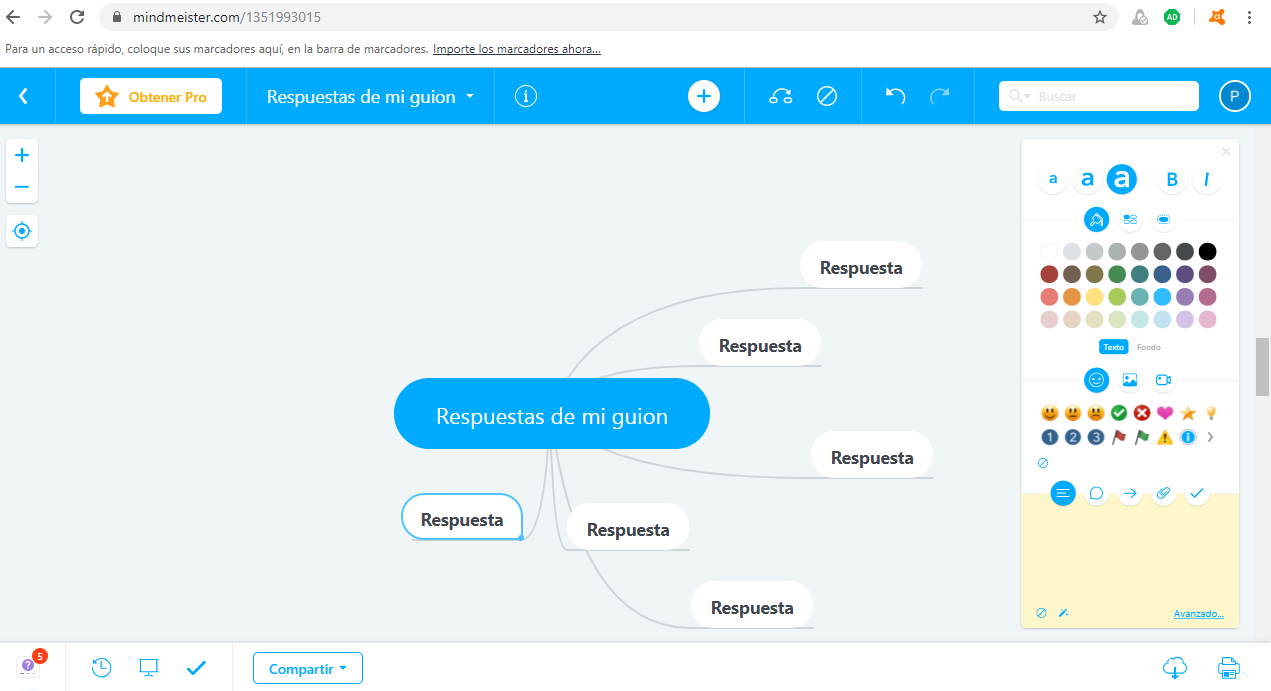Open Avanzado link in notes panel
The image size is (1271, 691).
1198,614
